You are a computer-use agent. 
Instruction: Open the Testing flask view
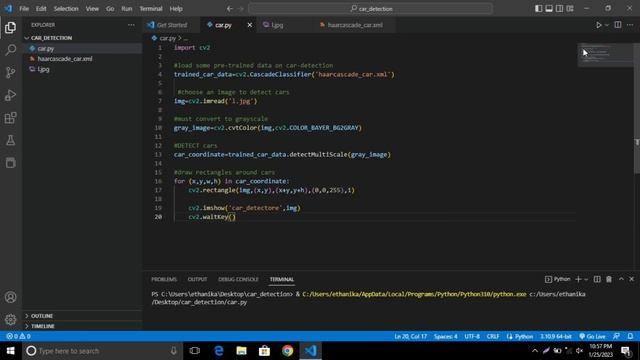point(11,140)
